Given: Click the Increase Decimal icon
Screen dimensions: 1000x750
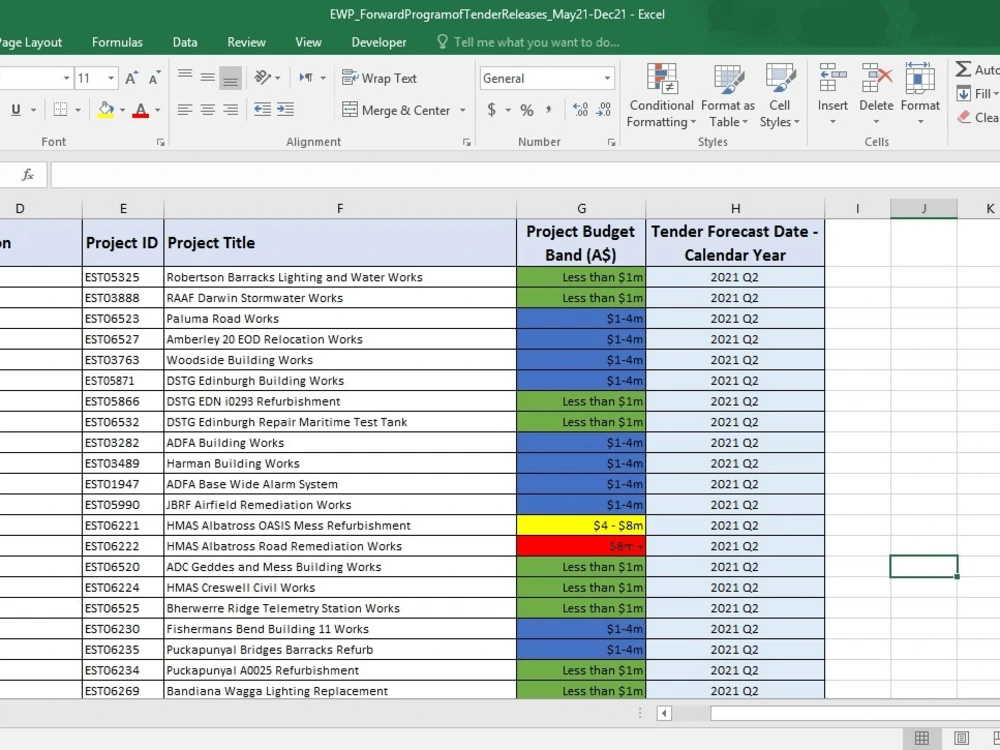Looking at the screenshot, I should click(580, 110).
